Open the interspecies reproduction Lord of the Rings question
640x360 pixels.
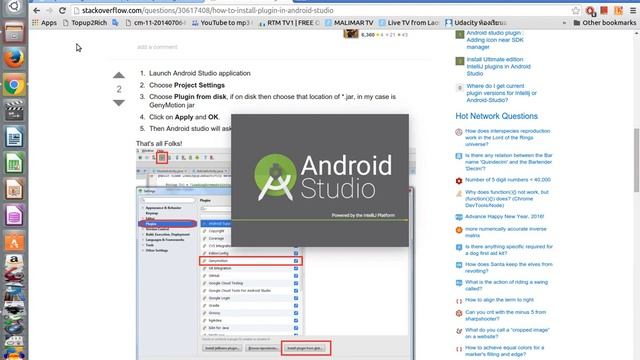[507, 138]
